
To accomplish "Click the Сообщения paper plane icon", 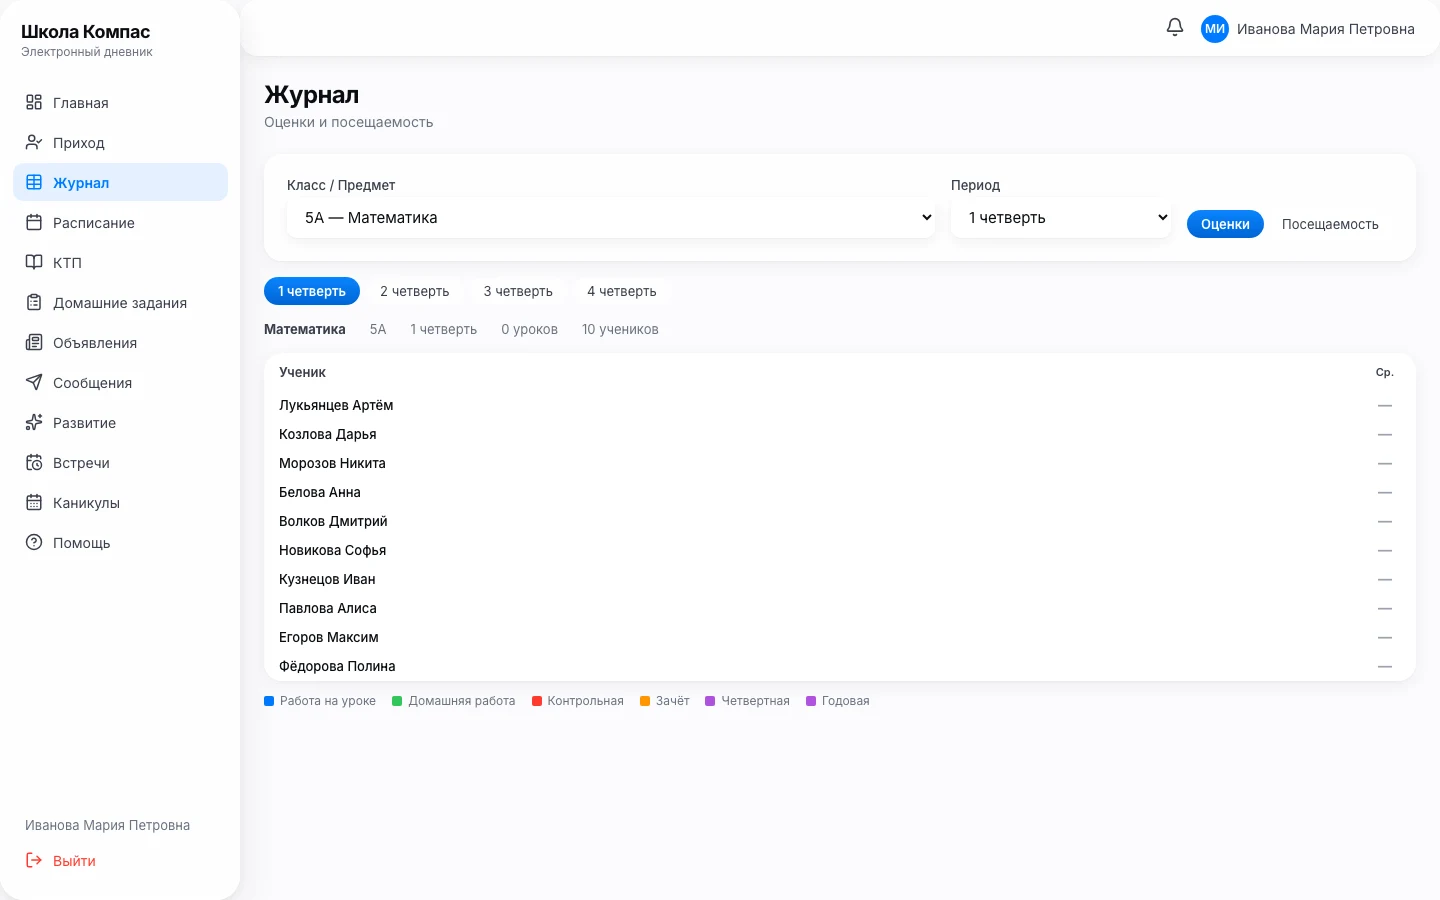I will tap(34, 382).
